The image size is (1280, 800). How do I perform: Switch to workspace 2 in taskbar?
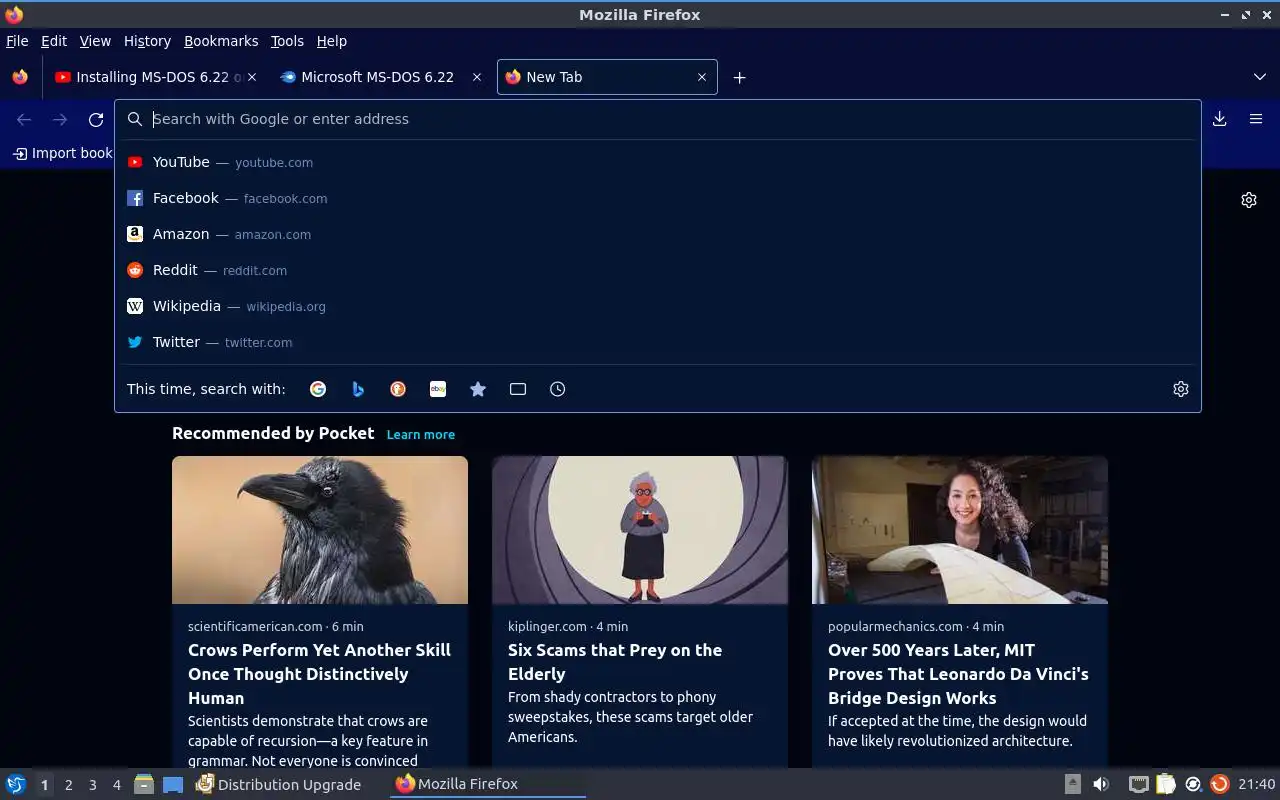click(x=68, y=785)
